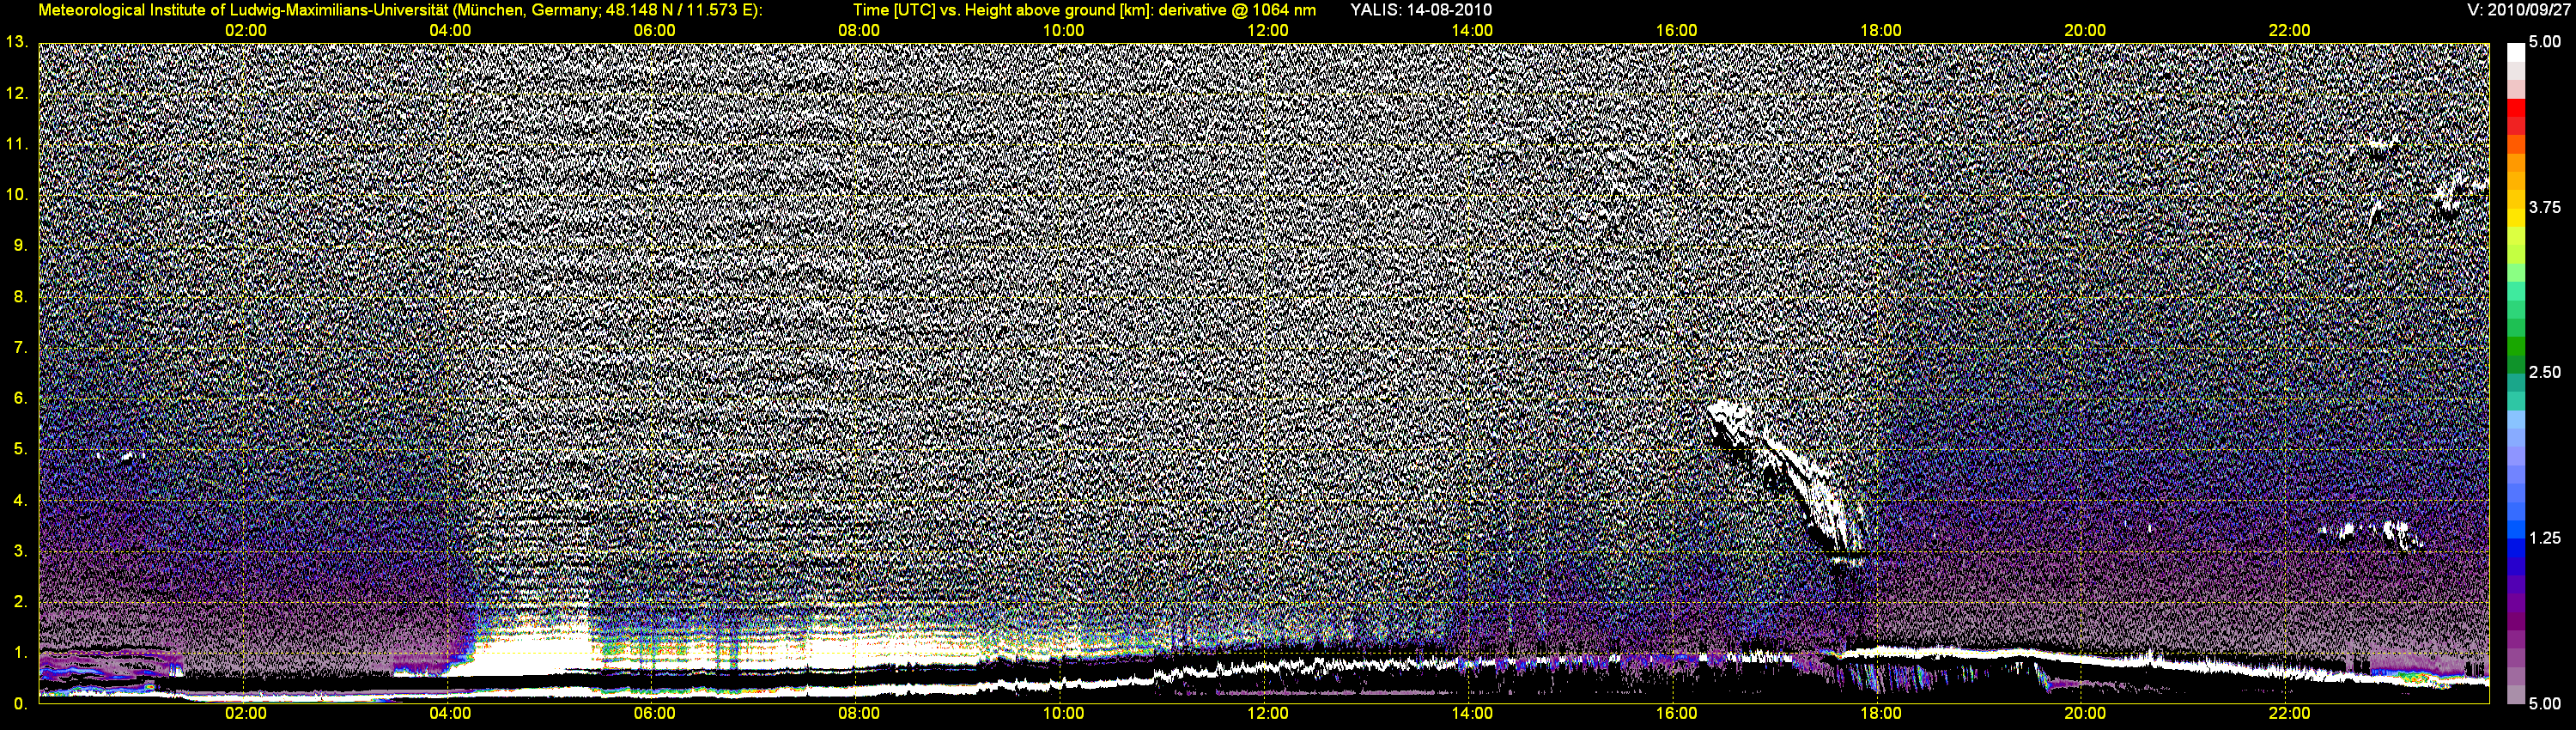Click 06:00 on the upper time axis
Image resolution: width=2576 pixels, height=730 pixels.
pos(654,31)
